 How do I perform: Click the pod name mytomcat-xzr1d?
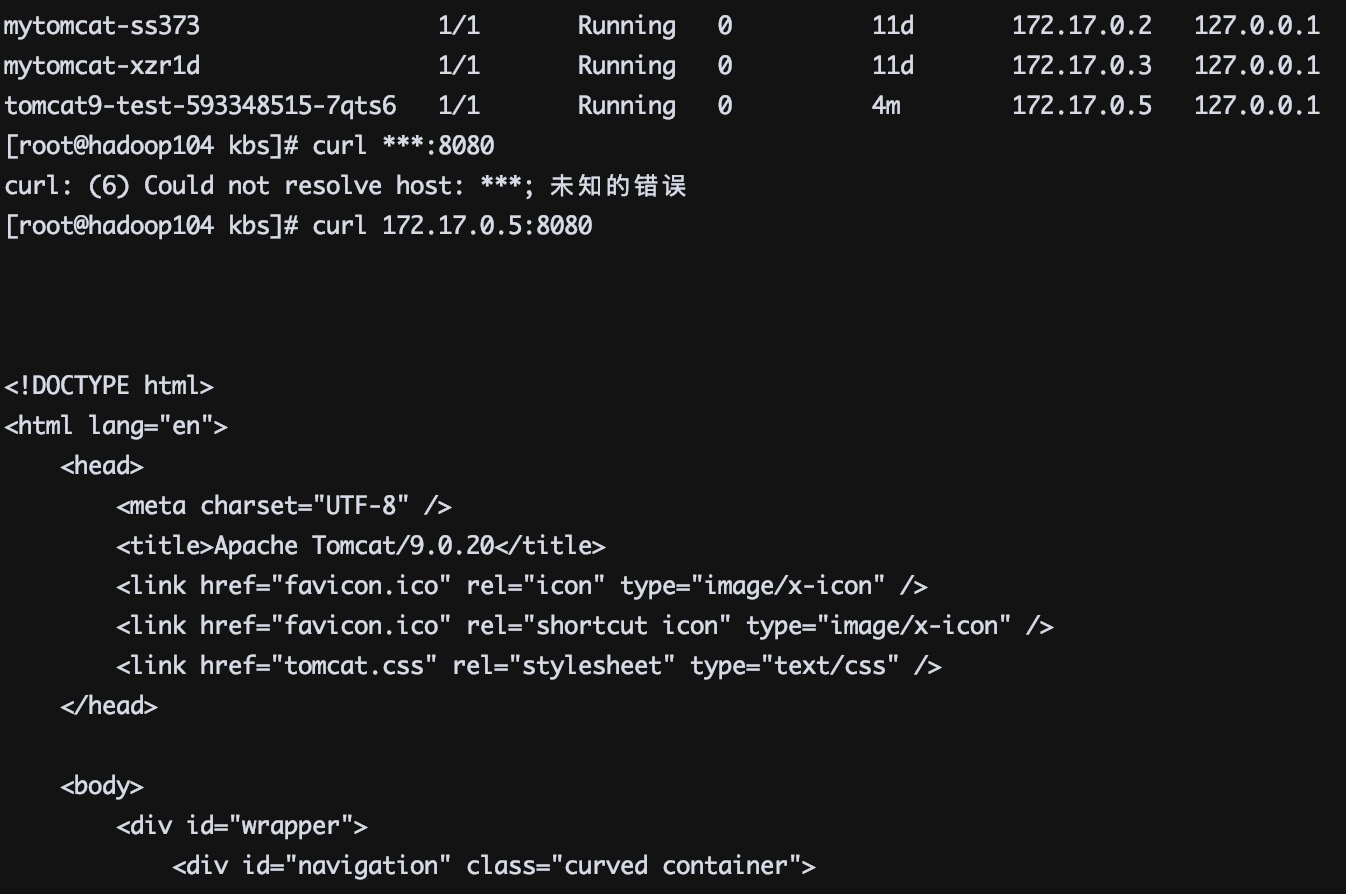coord(102,65)
